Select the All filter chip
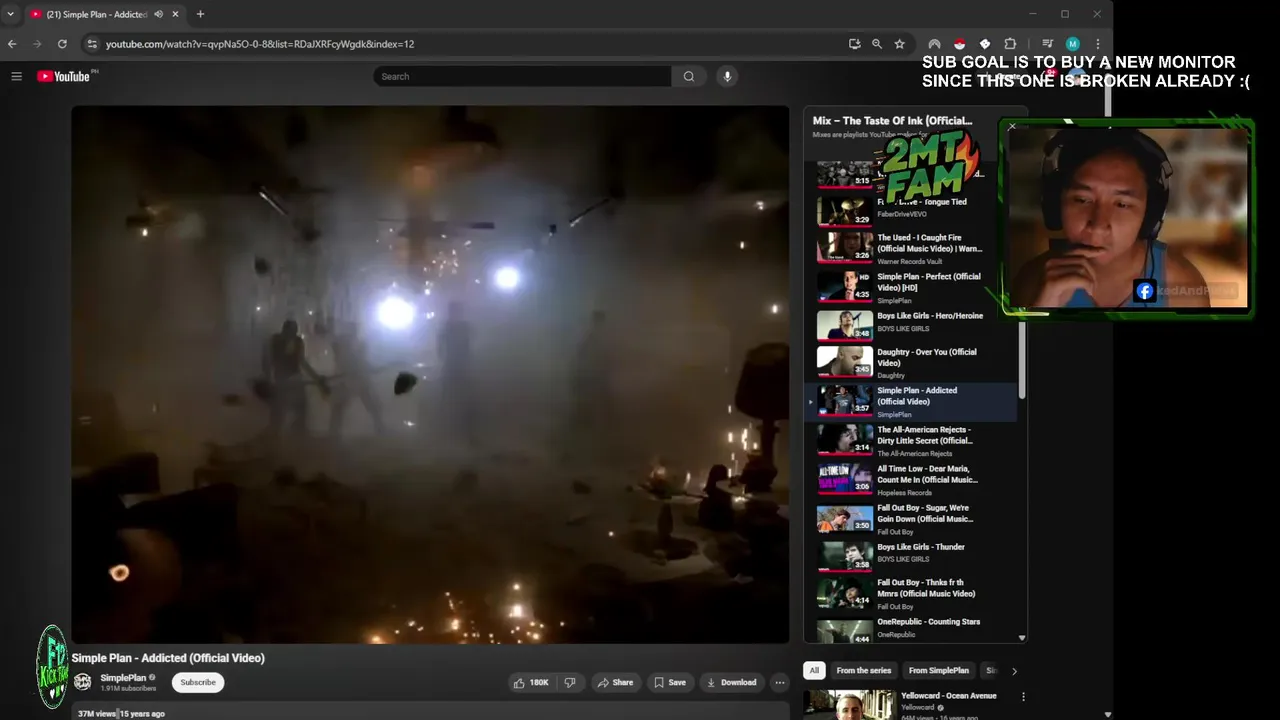1280x720 pixels. coord(814,671)
